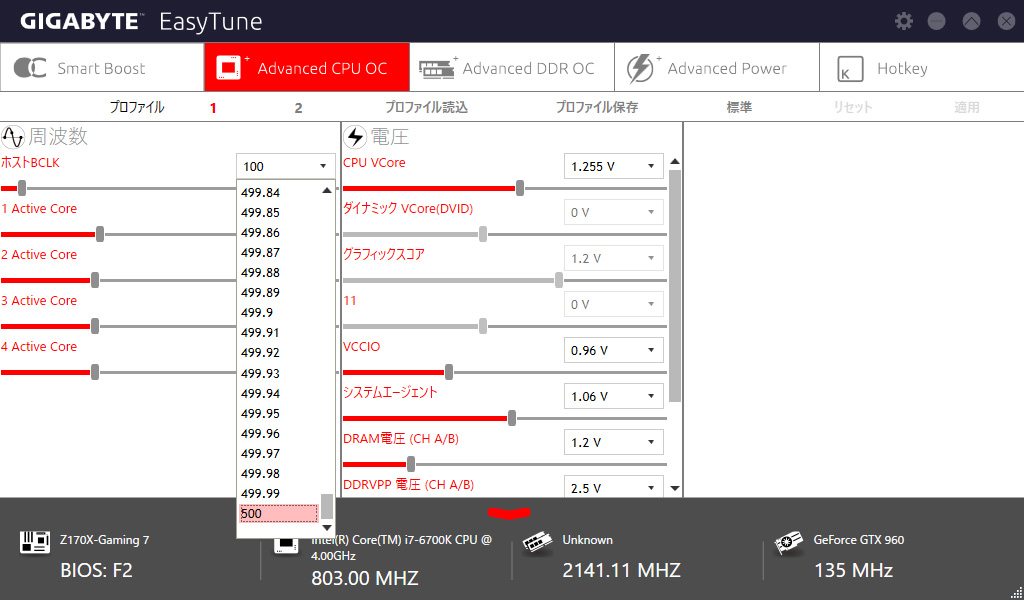1024x600 pixels.
Task: Open the Advanced DDR OC tab
Action: (x=512, y=68)
